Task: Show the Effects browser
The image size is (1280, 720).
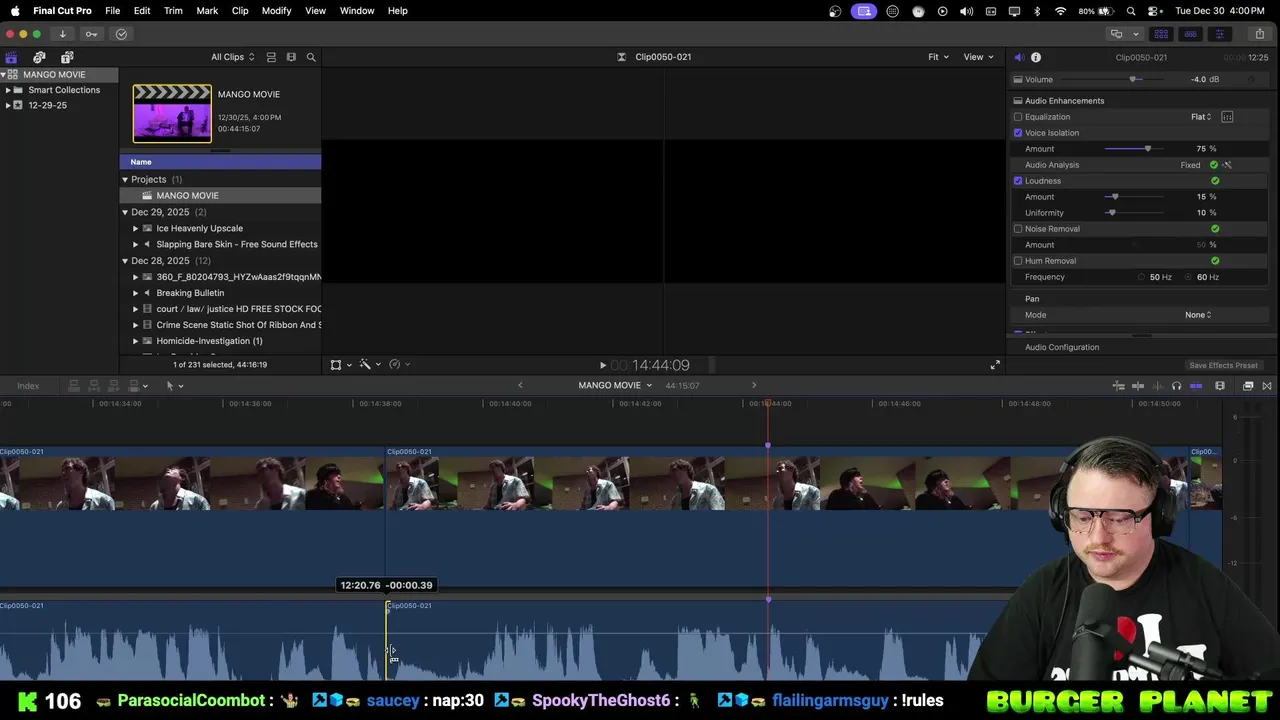Action: pos(1248,386)
